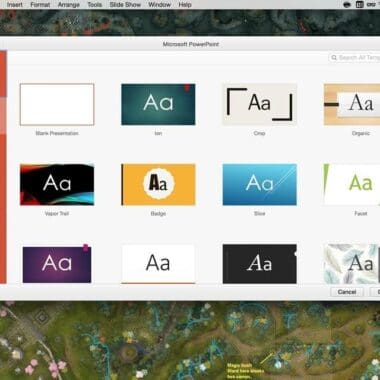Select the feather-patterned template thumbnail
The image size is (380, 380).
[352, 264]
